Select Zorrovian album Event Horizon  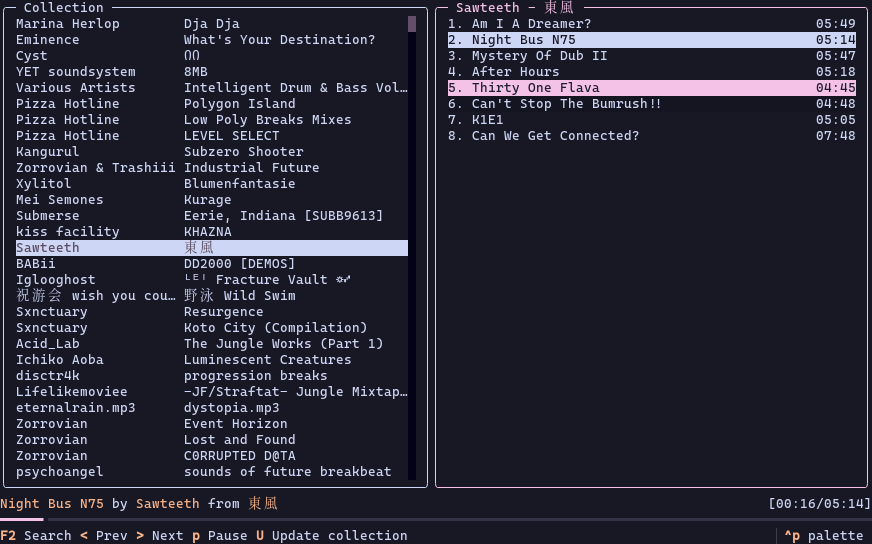(x=211, y=424)
